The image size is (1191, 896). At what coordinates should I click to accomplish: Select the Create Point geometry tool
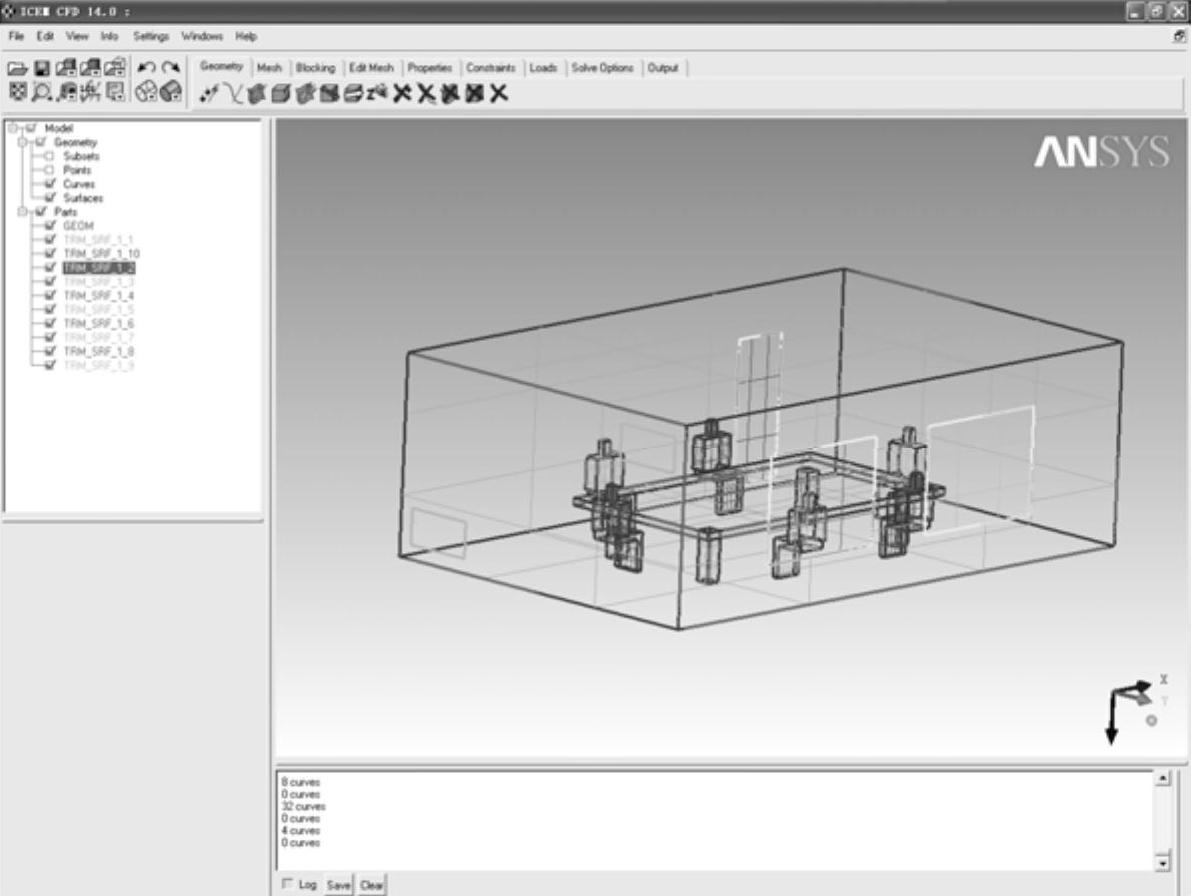208,94
